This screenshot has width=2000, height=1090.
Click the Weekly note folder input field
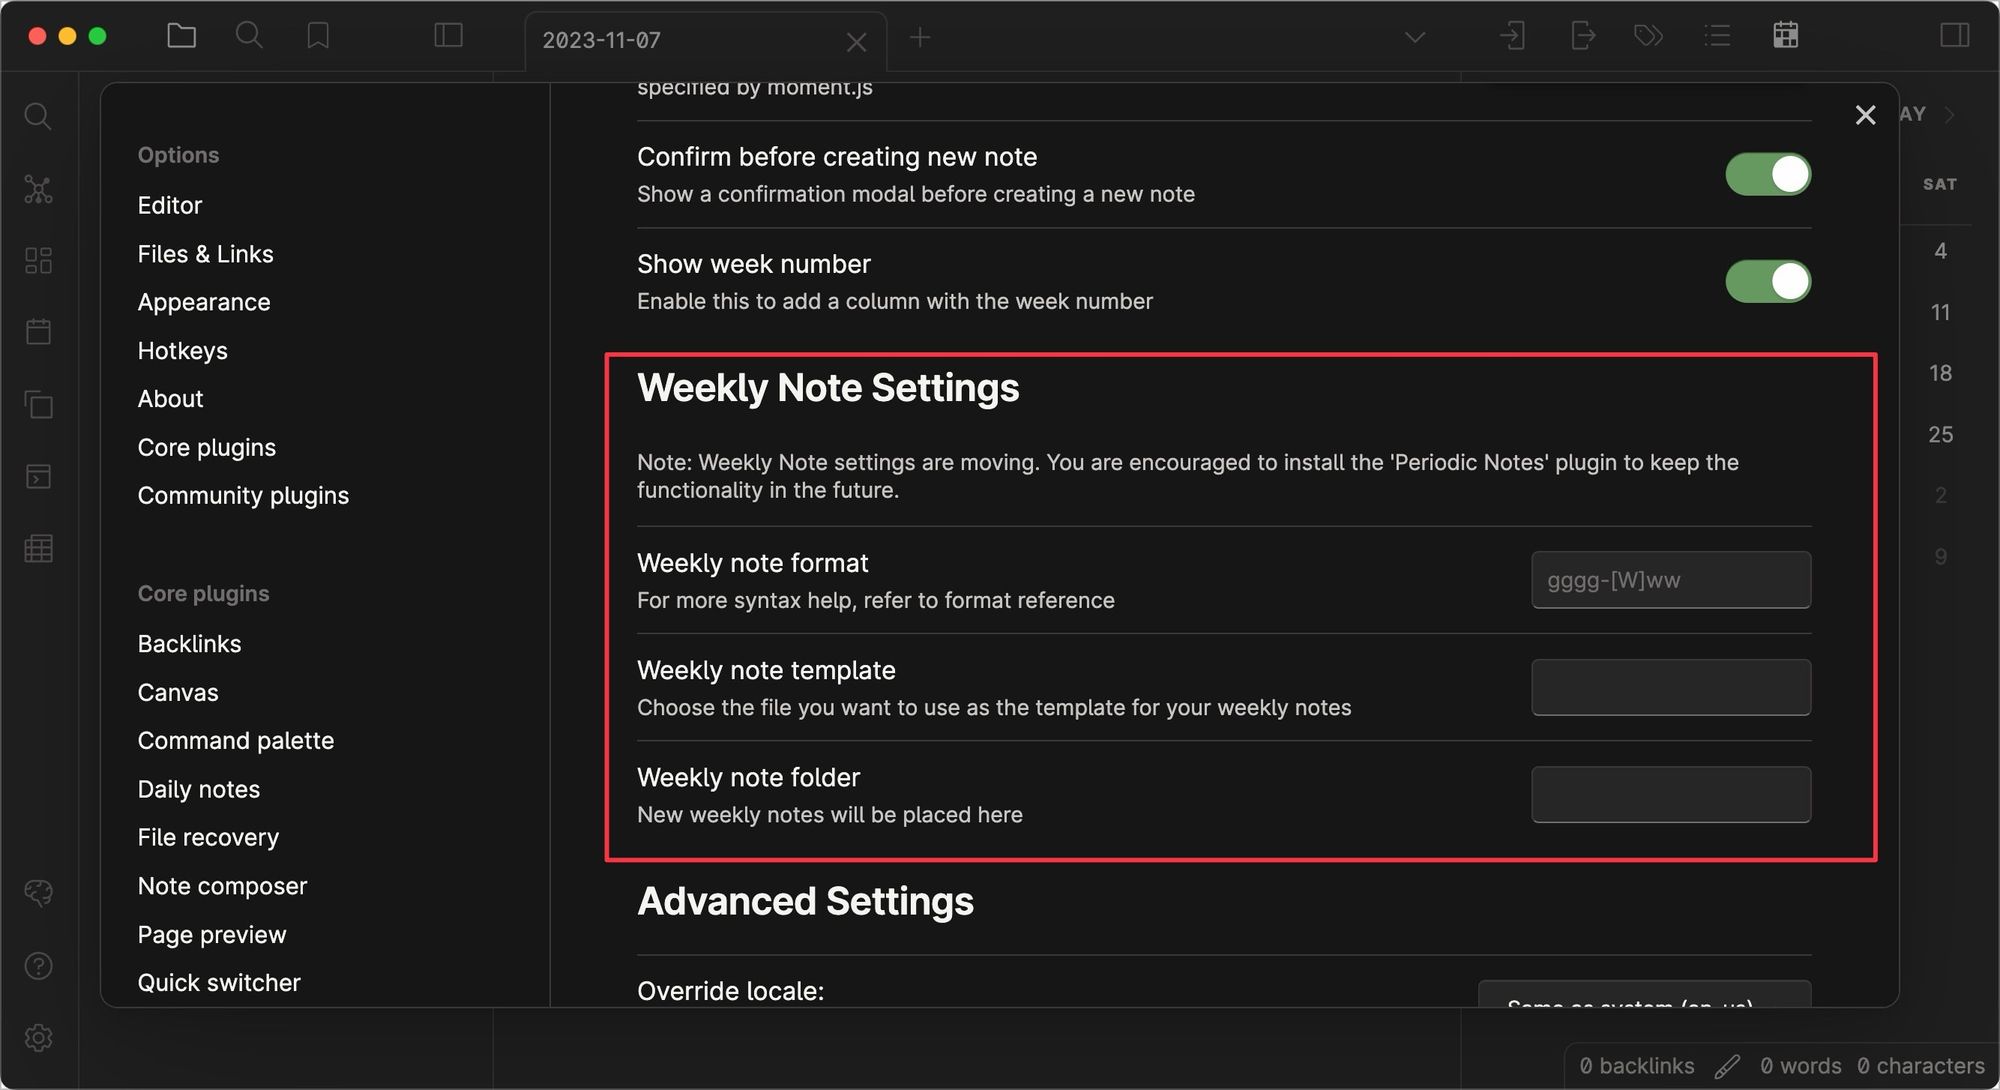1670,793
